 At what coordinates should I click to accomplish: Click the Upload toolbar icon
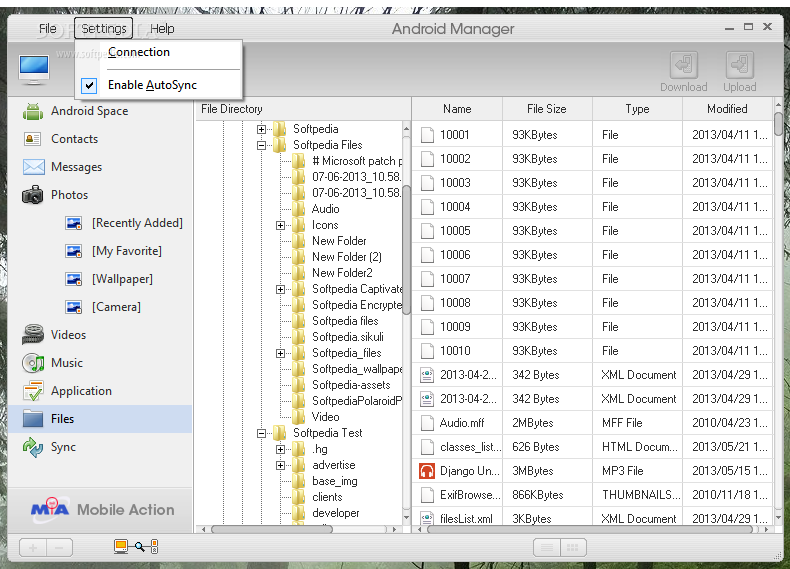[x=740, y=65]
